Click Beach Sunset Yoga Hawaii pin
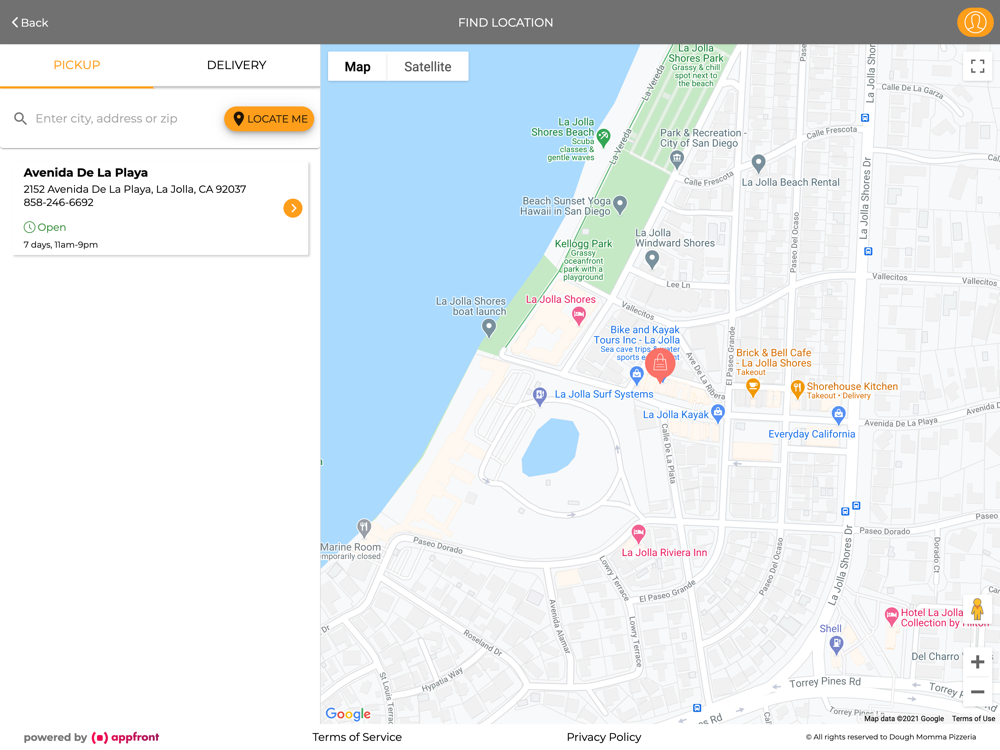This screenshot has height=750, width=1000. click(620, 205)
